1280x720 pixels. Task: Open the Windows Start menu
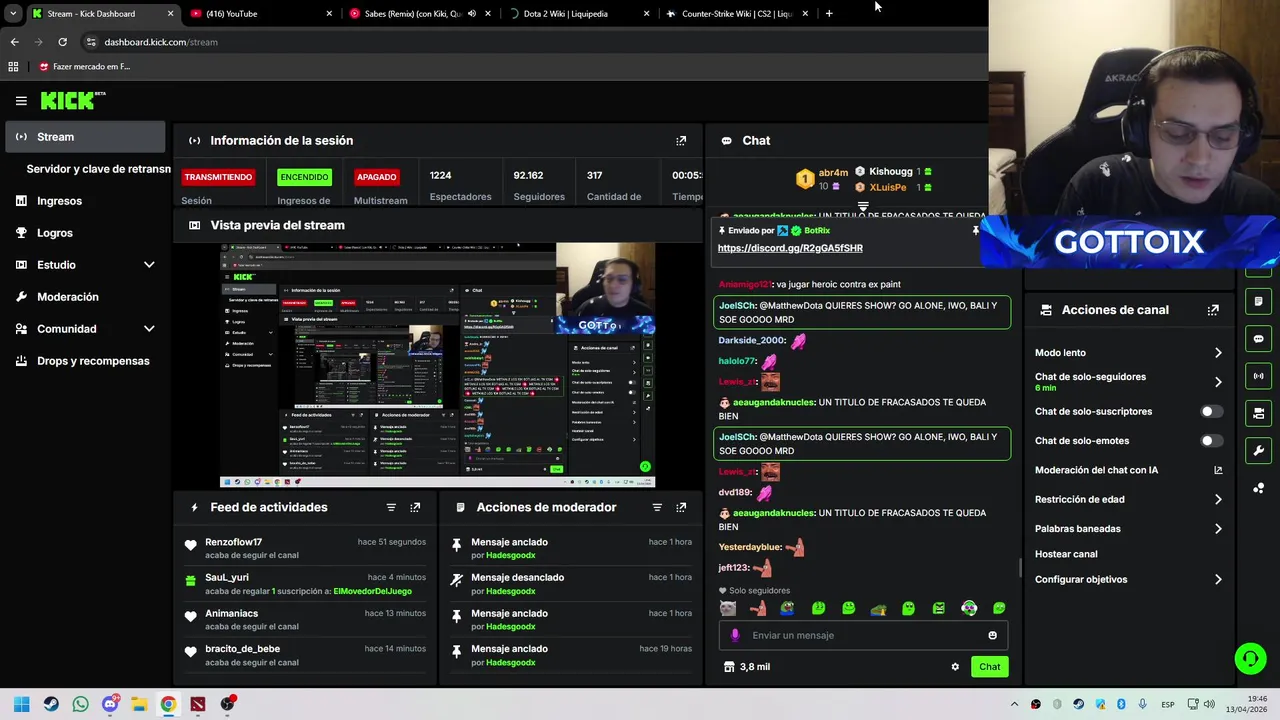(x=22, y=704)
